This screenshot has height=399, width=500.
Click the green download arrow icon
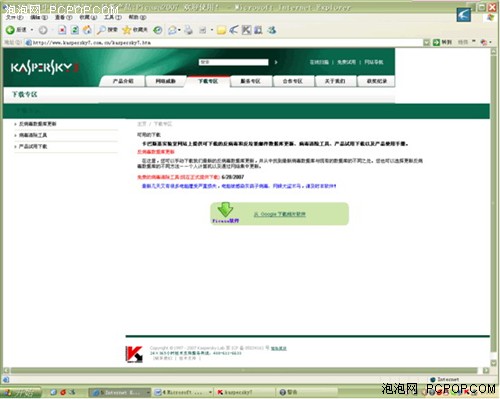coord(225,210)
